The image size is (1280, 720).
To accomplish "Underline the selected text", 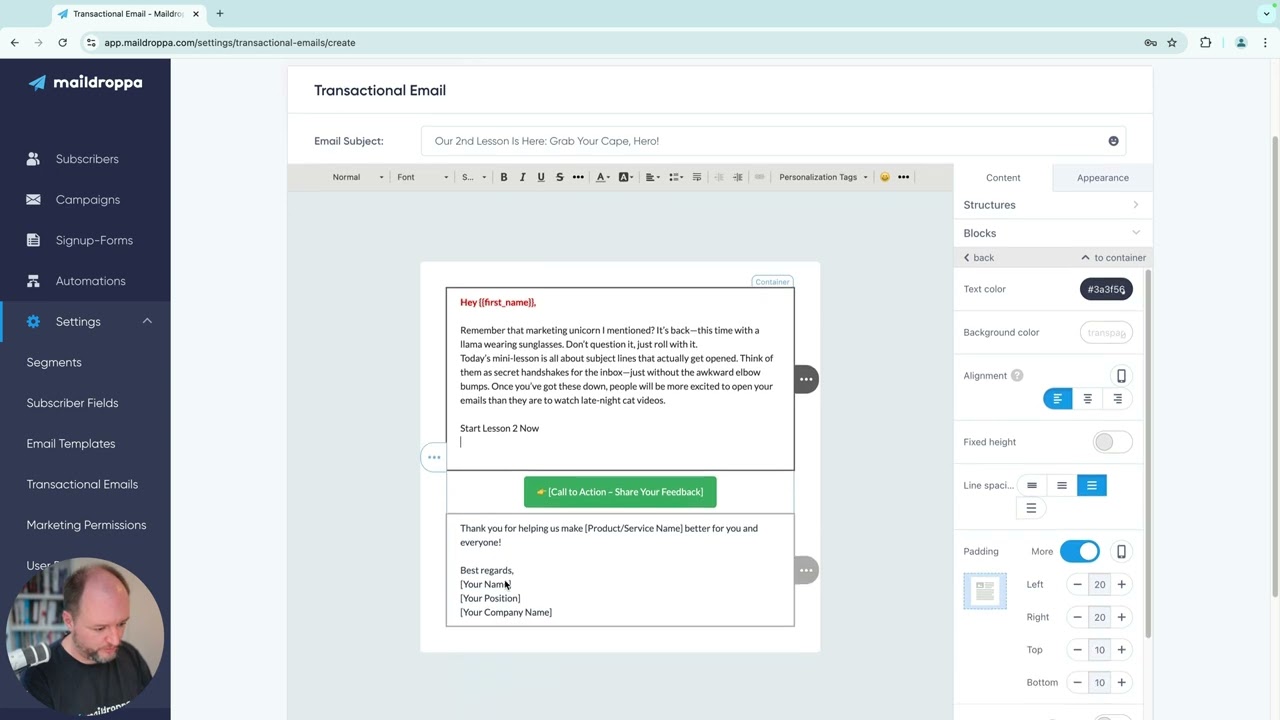I will click(541, 177).
